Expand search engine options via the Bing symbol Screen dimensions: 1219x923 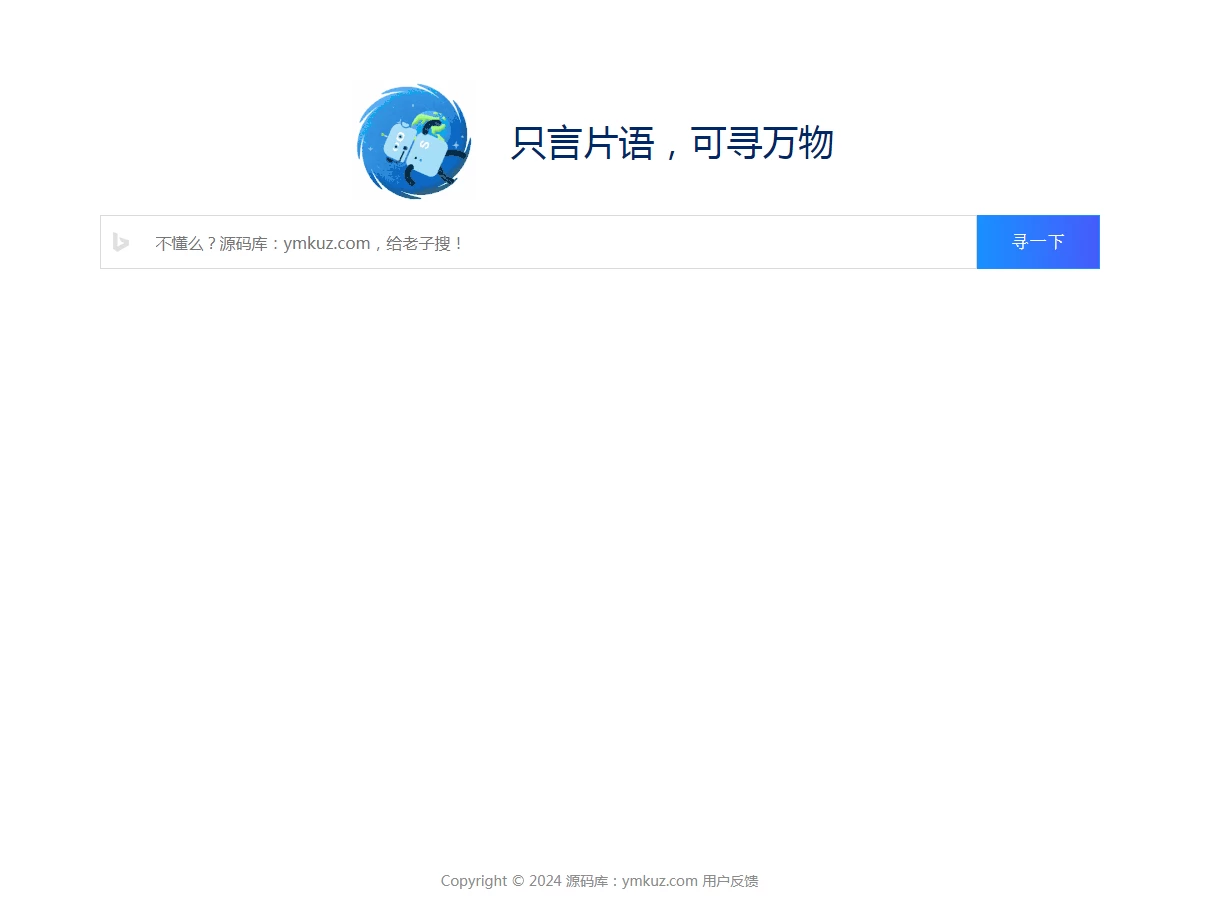point(121,242)
